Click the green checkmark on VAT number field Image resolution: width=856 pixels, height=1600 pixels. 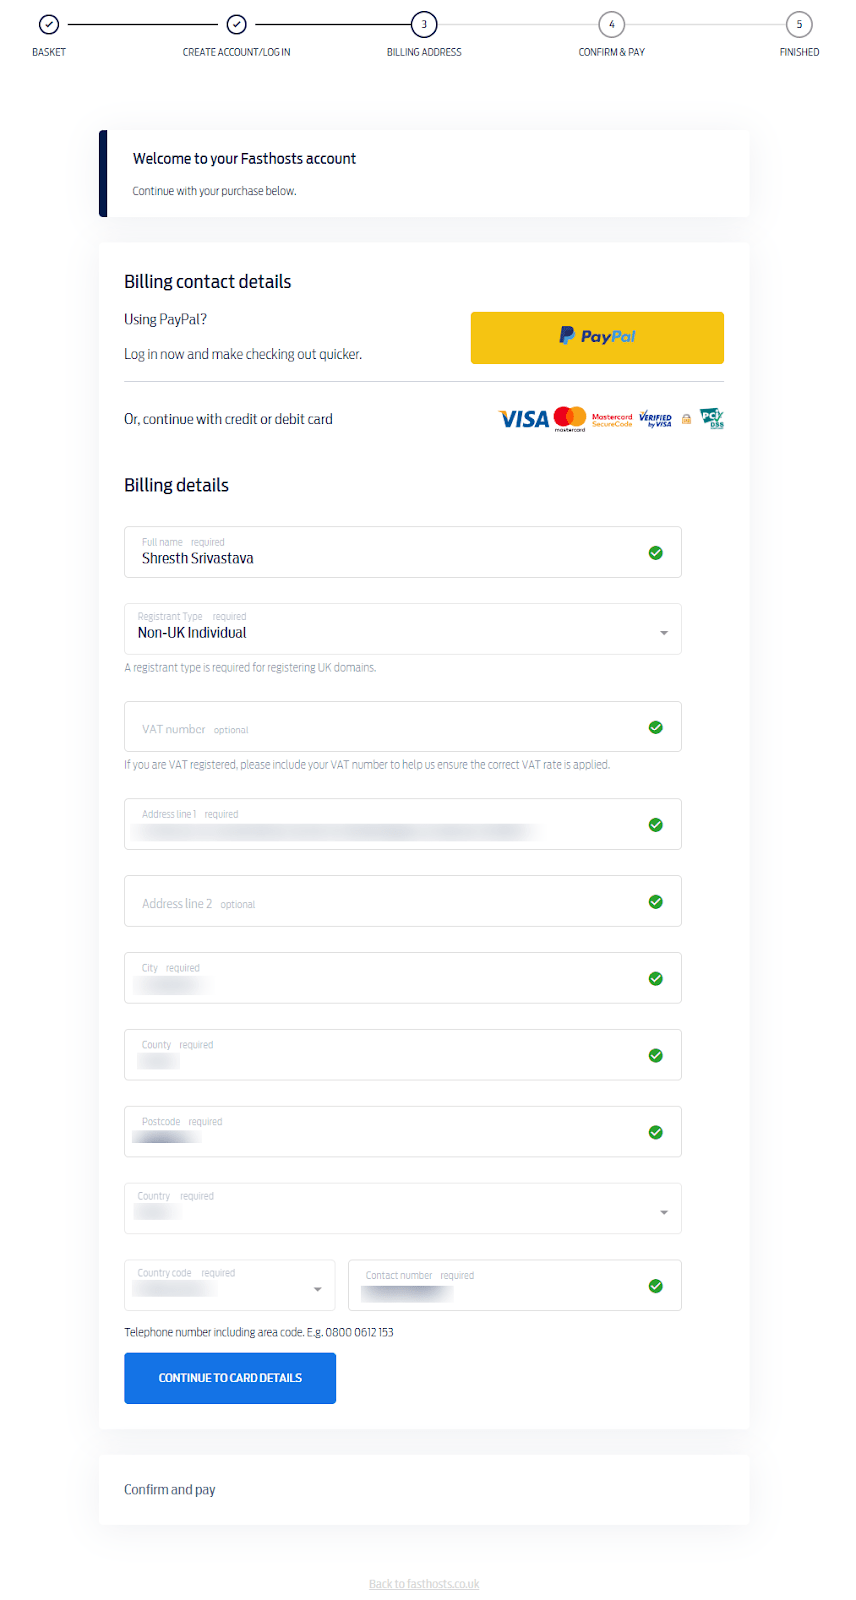(x=656, y=726)
